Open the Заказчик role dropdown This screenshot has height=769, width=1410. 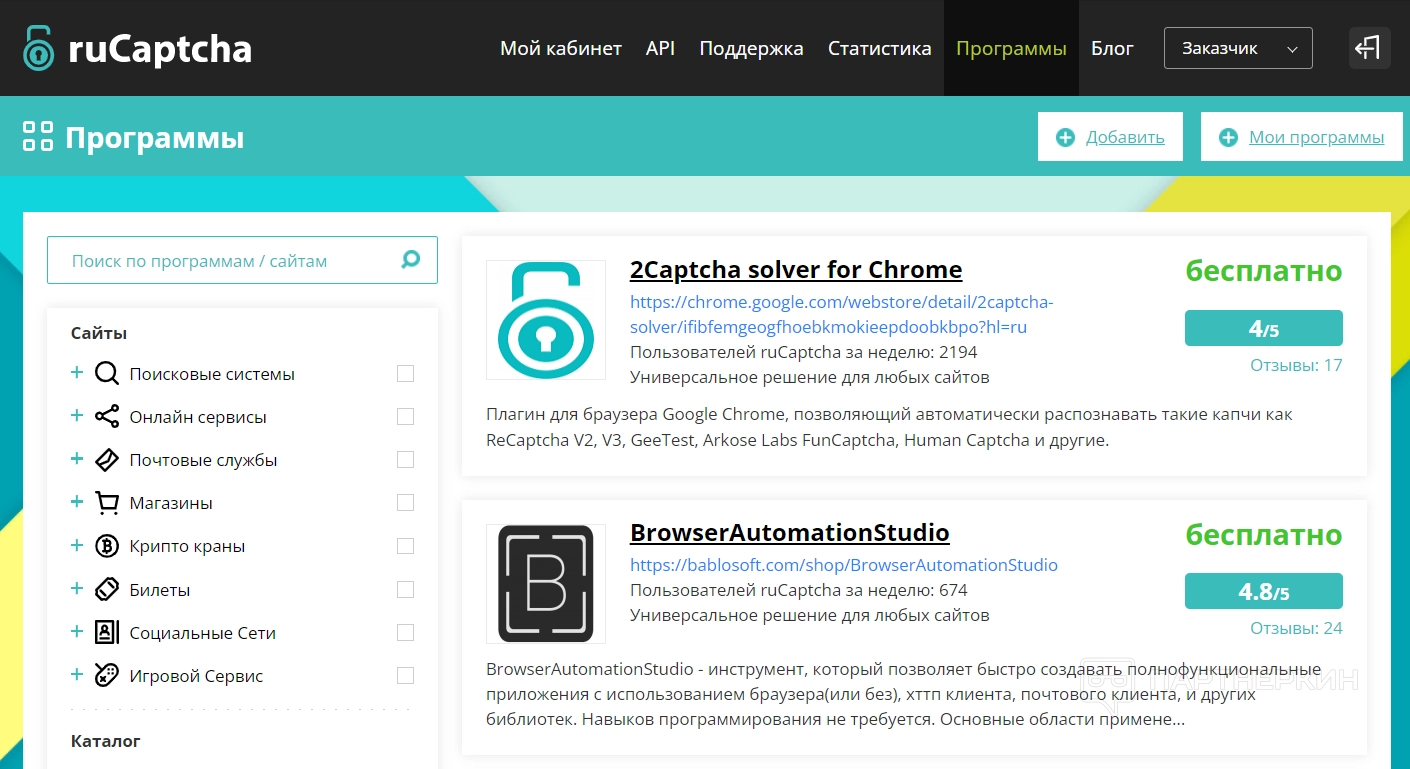[x=1238, y=48]
